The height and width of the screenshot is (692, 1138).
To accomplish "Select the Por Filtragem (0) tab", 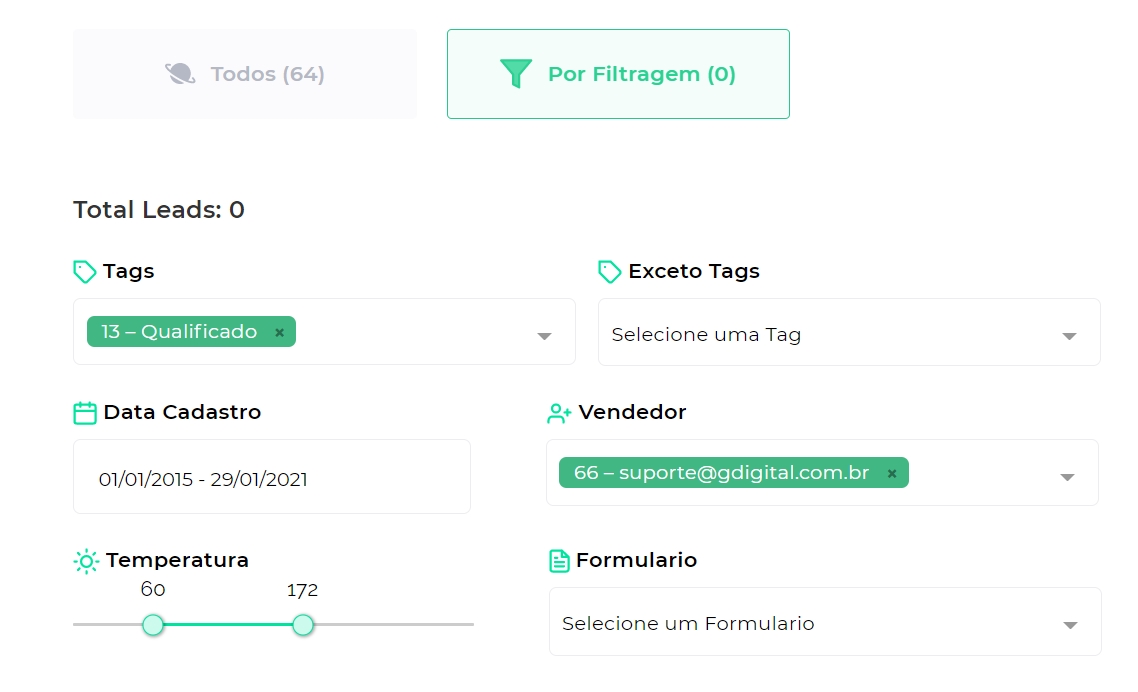I will 618,74.
